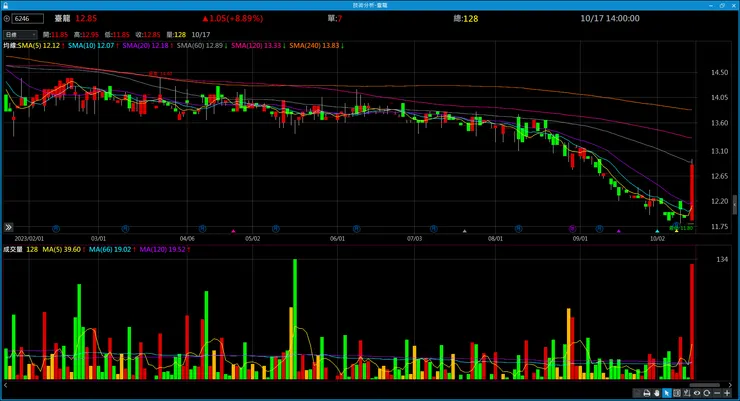Click the circular plus icon beside stock code

(x=7, y=18)
